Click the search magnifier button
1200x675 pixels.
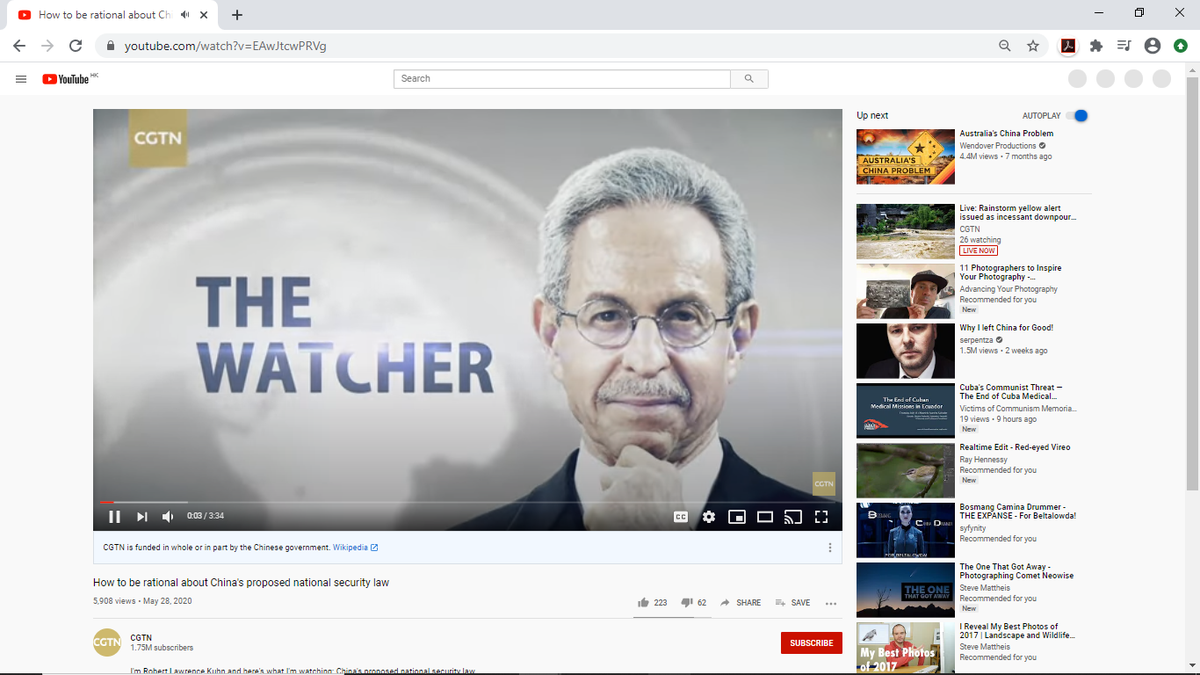pyautogui.click(x=749, y=79)
